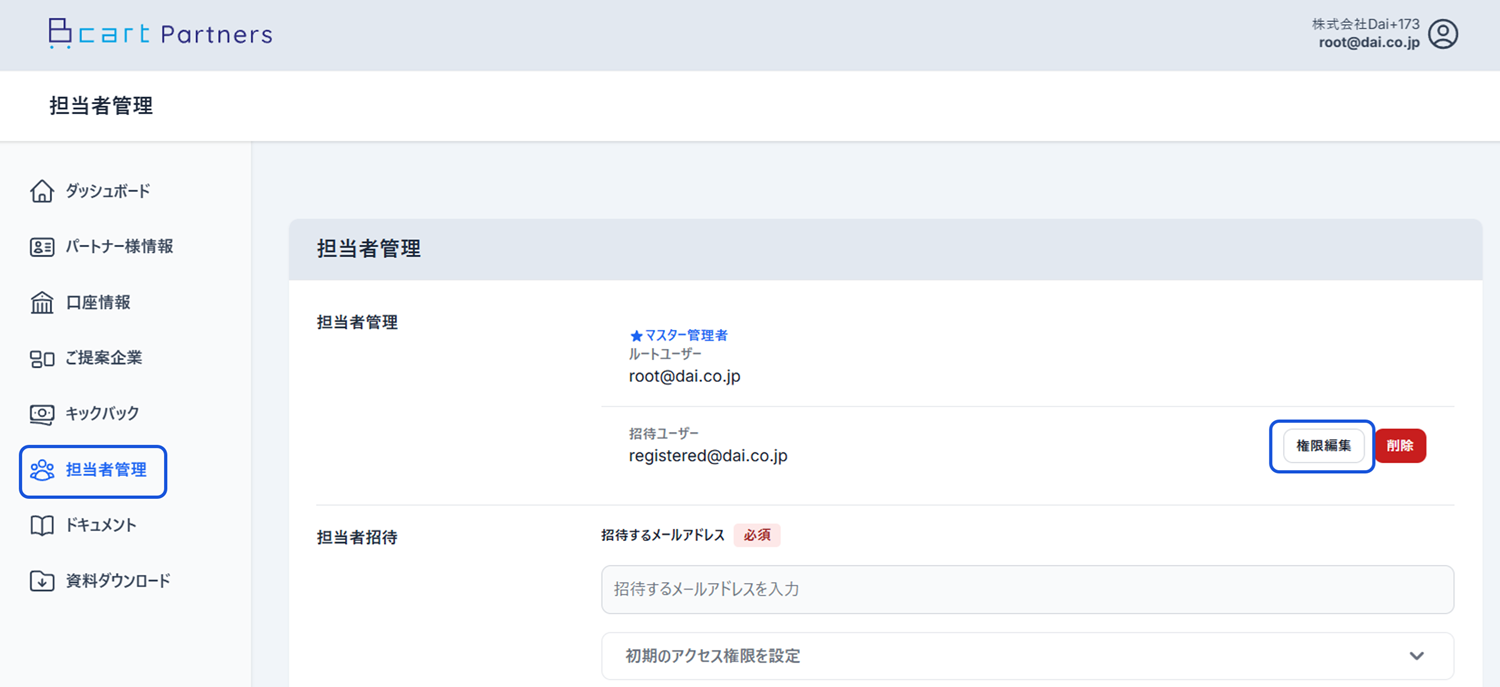
Task: Click the 招待ユーザー label
Action: click(x=664, y=434)
